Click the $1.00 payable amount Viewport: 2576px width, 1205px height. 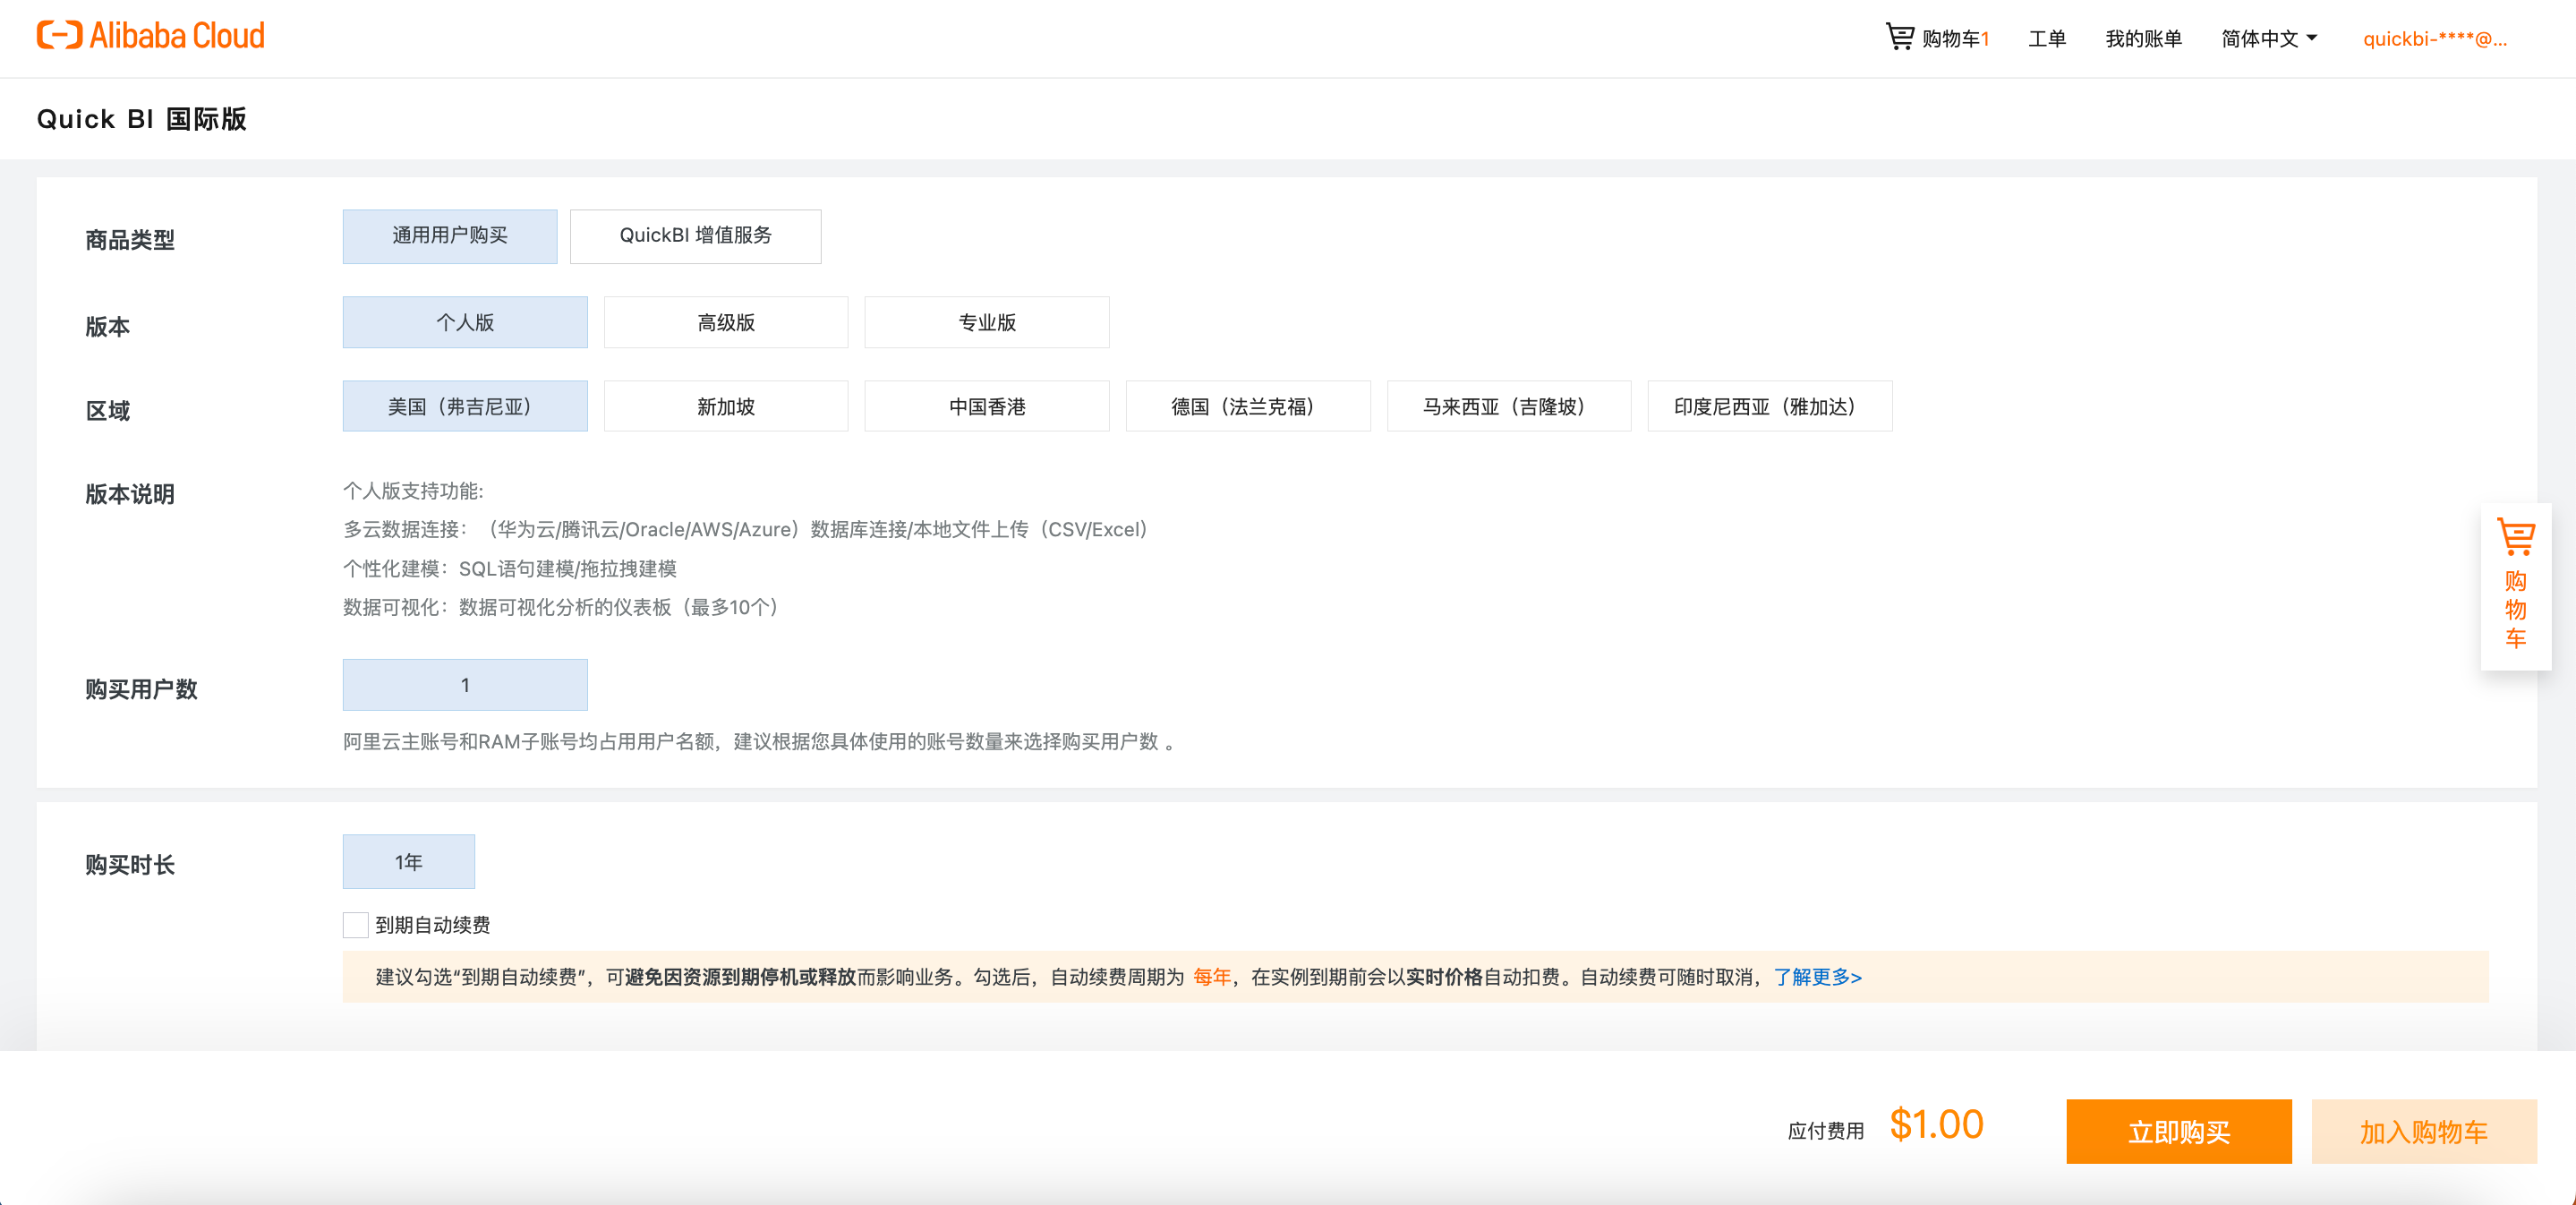tap(1936, 1125)
